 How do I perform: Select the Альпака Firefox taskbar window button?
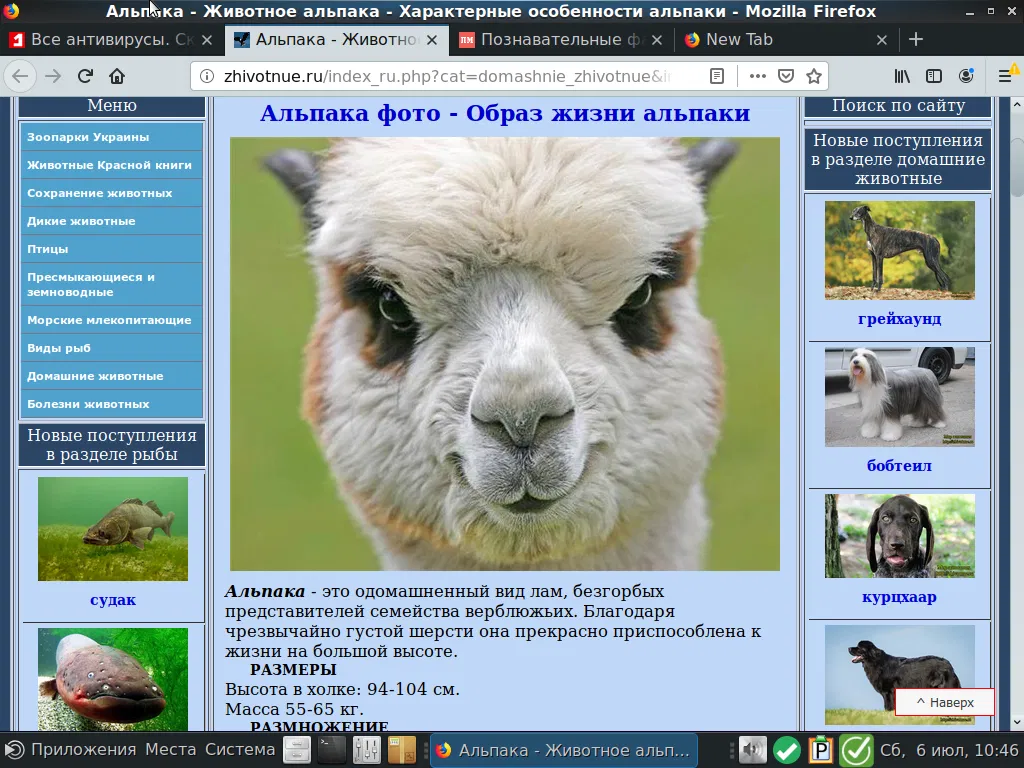click(564, 750)
